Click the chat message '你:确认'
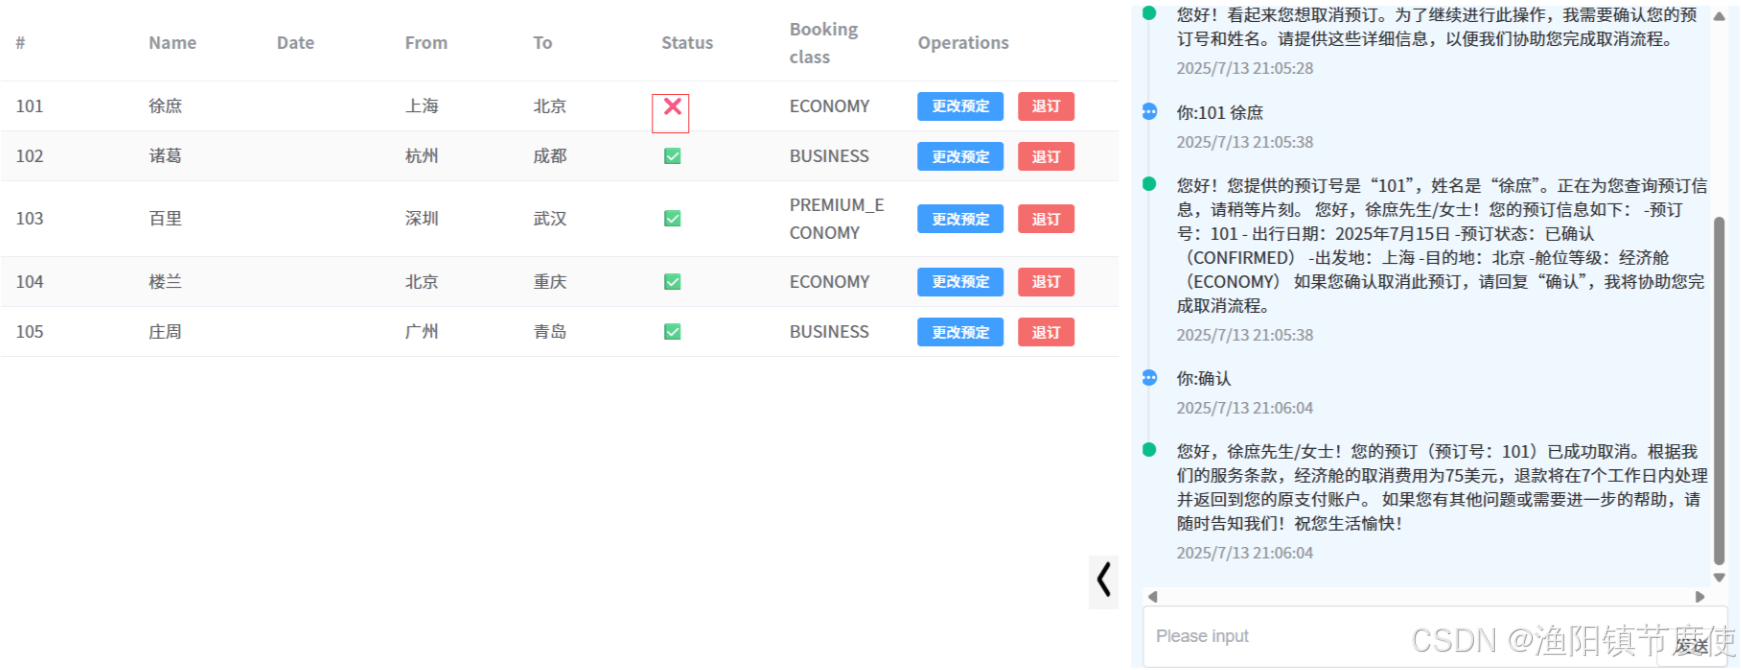Screen dimensions: 1741x670 pos(1203,378)
